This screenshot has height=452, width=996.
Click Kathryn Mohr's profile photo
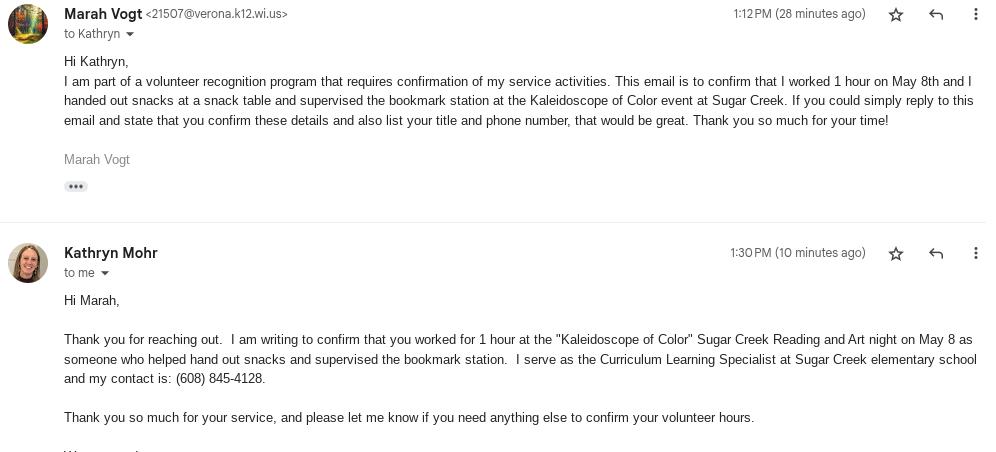point(28,263)
